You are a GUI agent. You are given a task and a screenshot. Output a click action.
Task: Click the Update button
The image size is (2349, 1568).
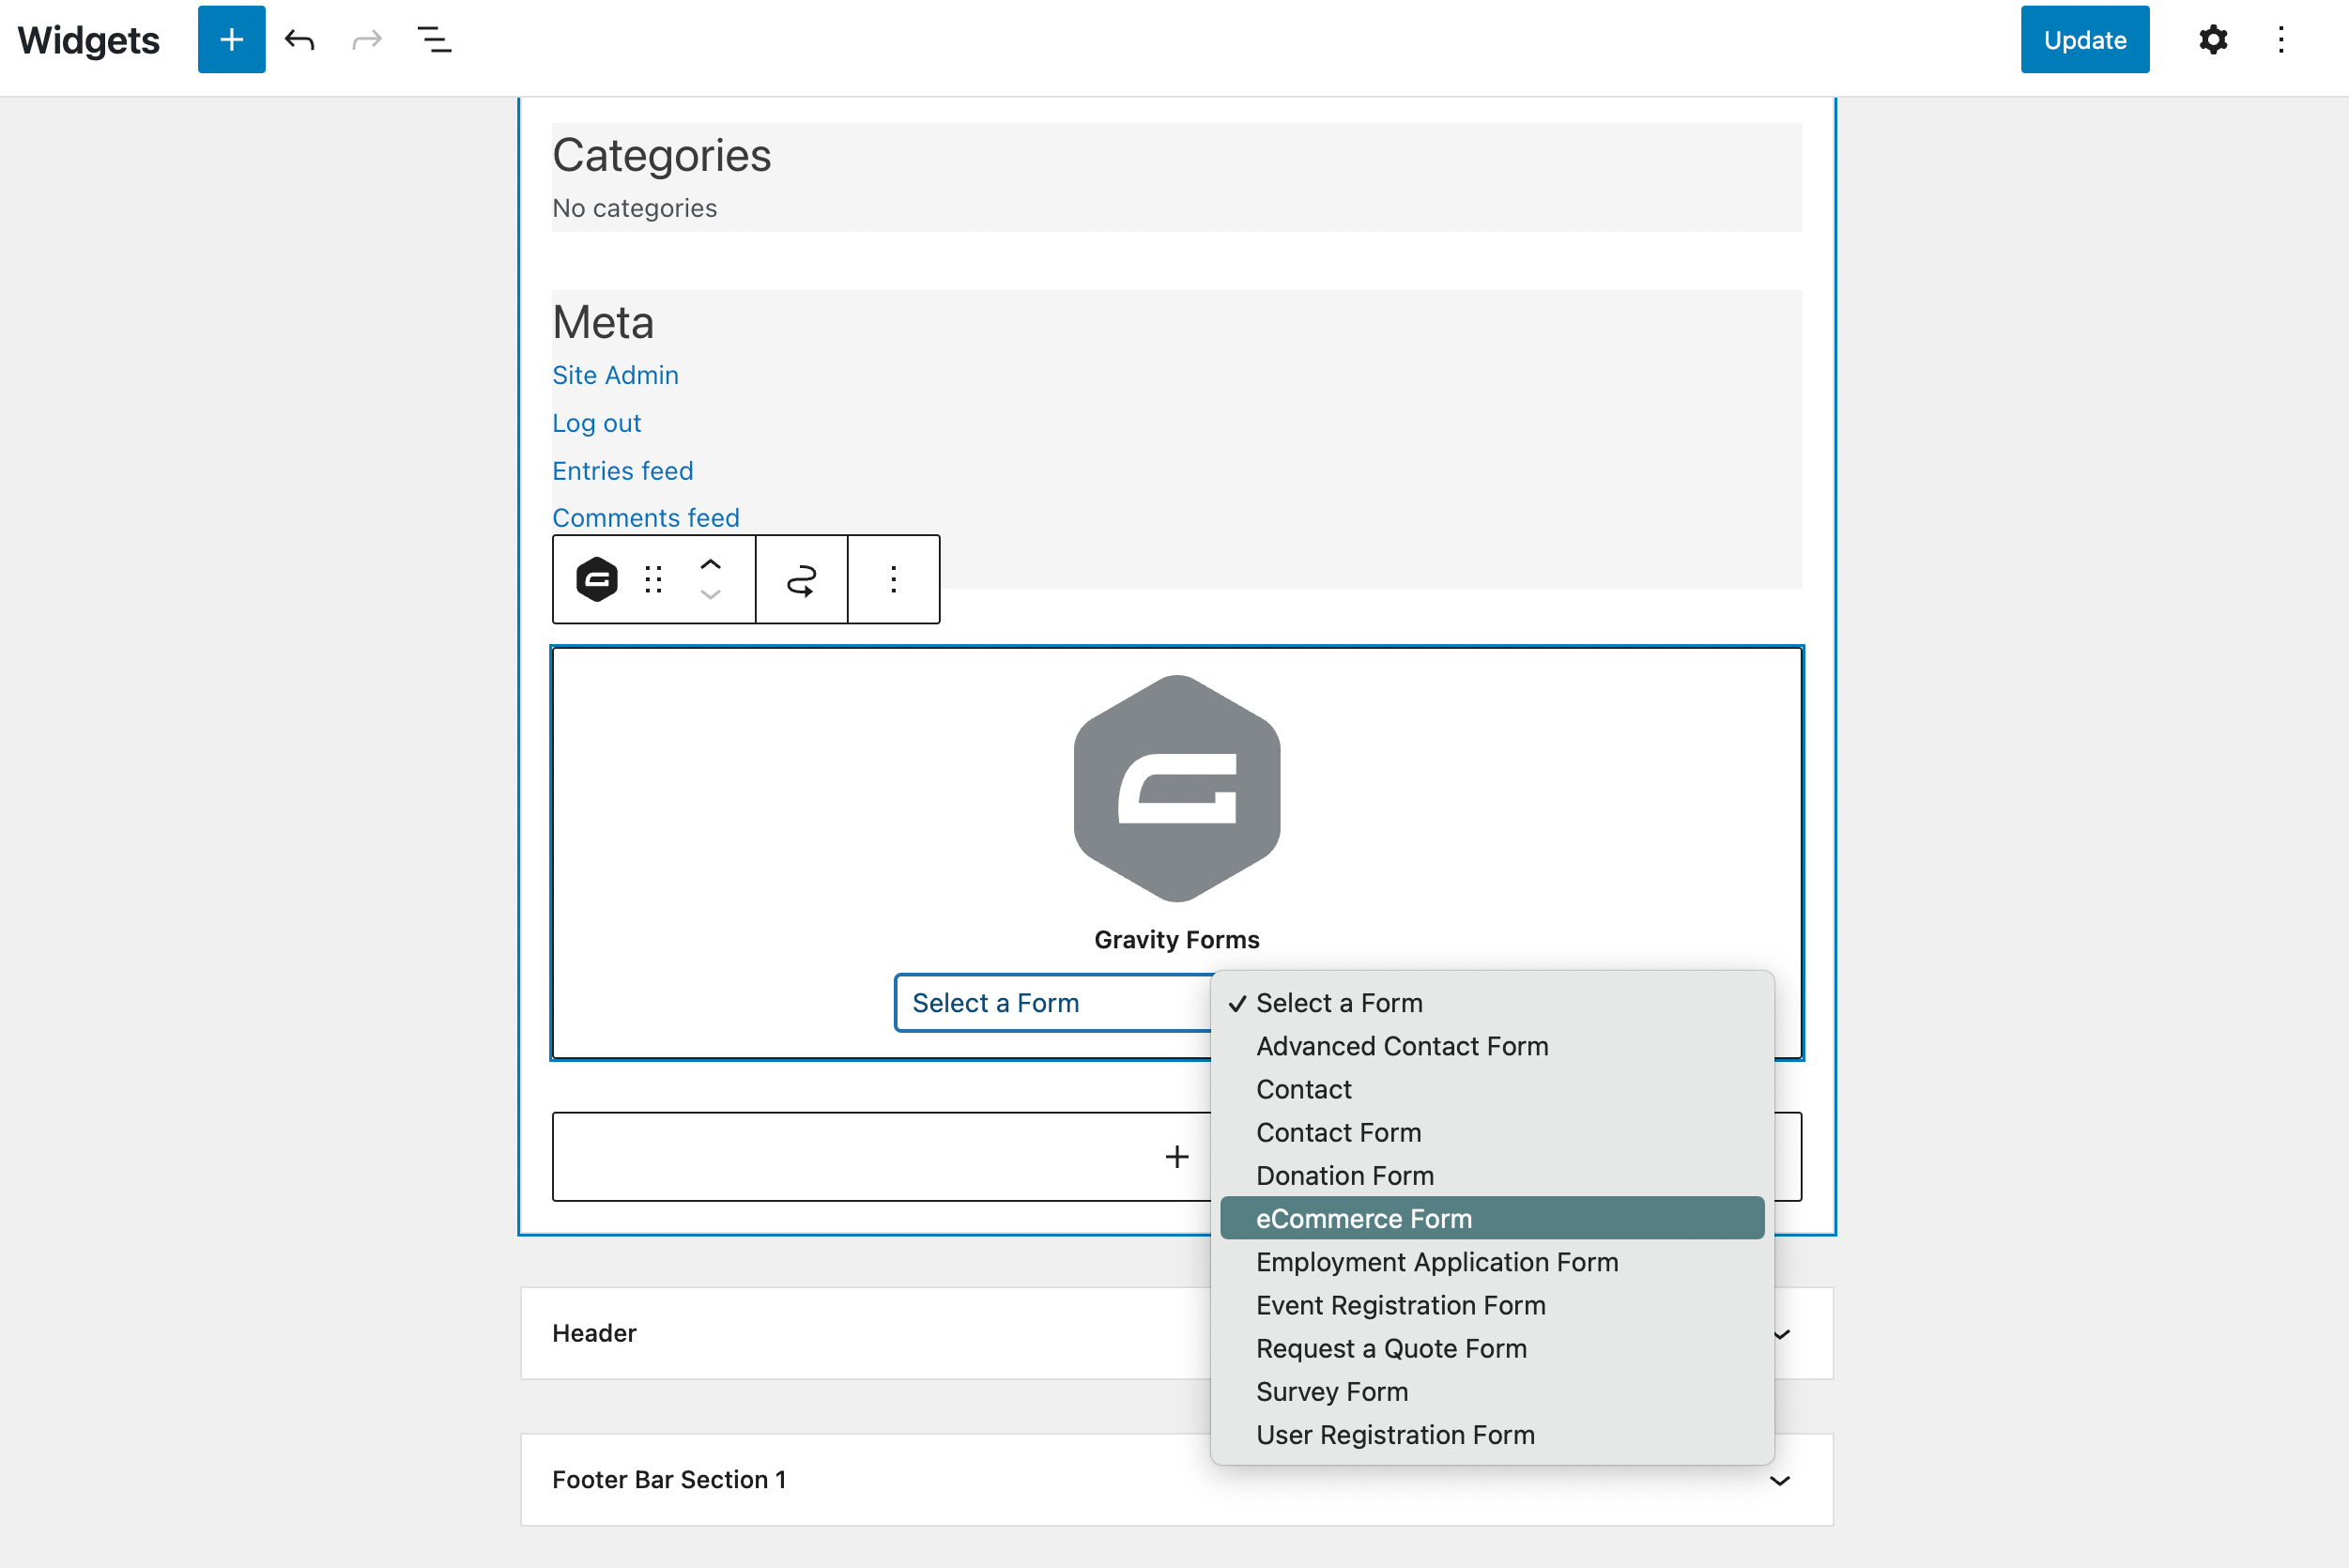2084,40
